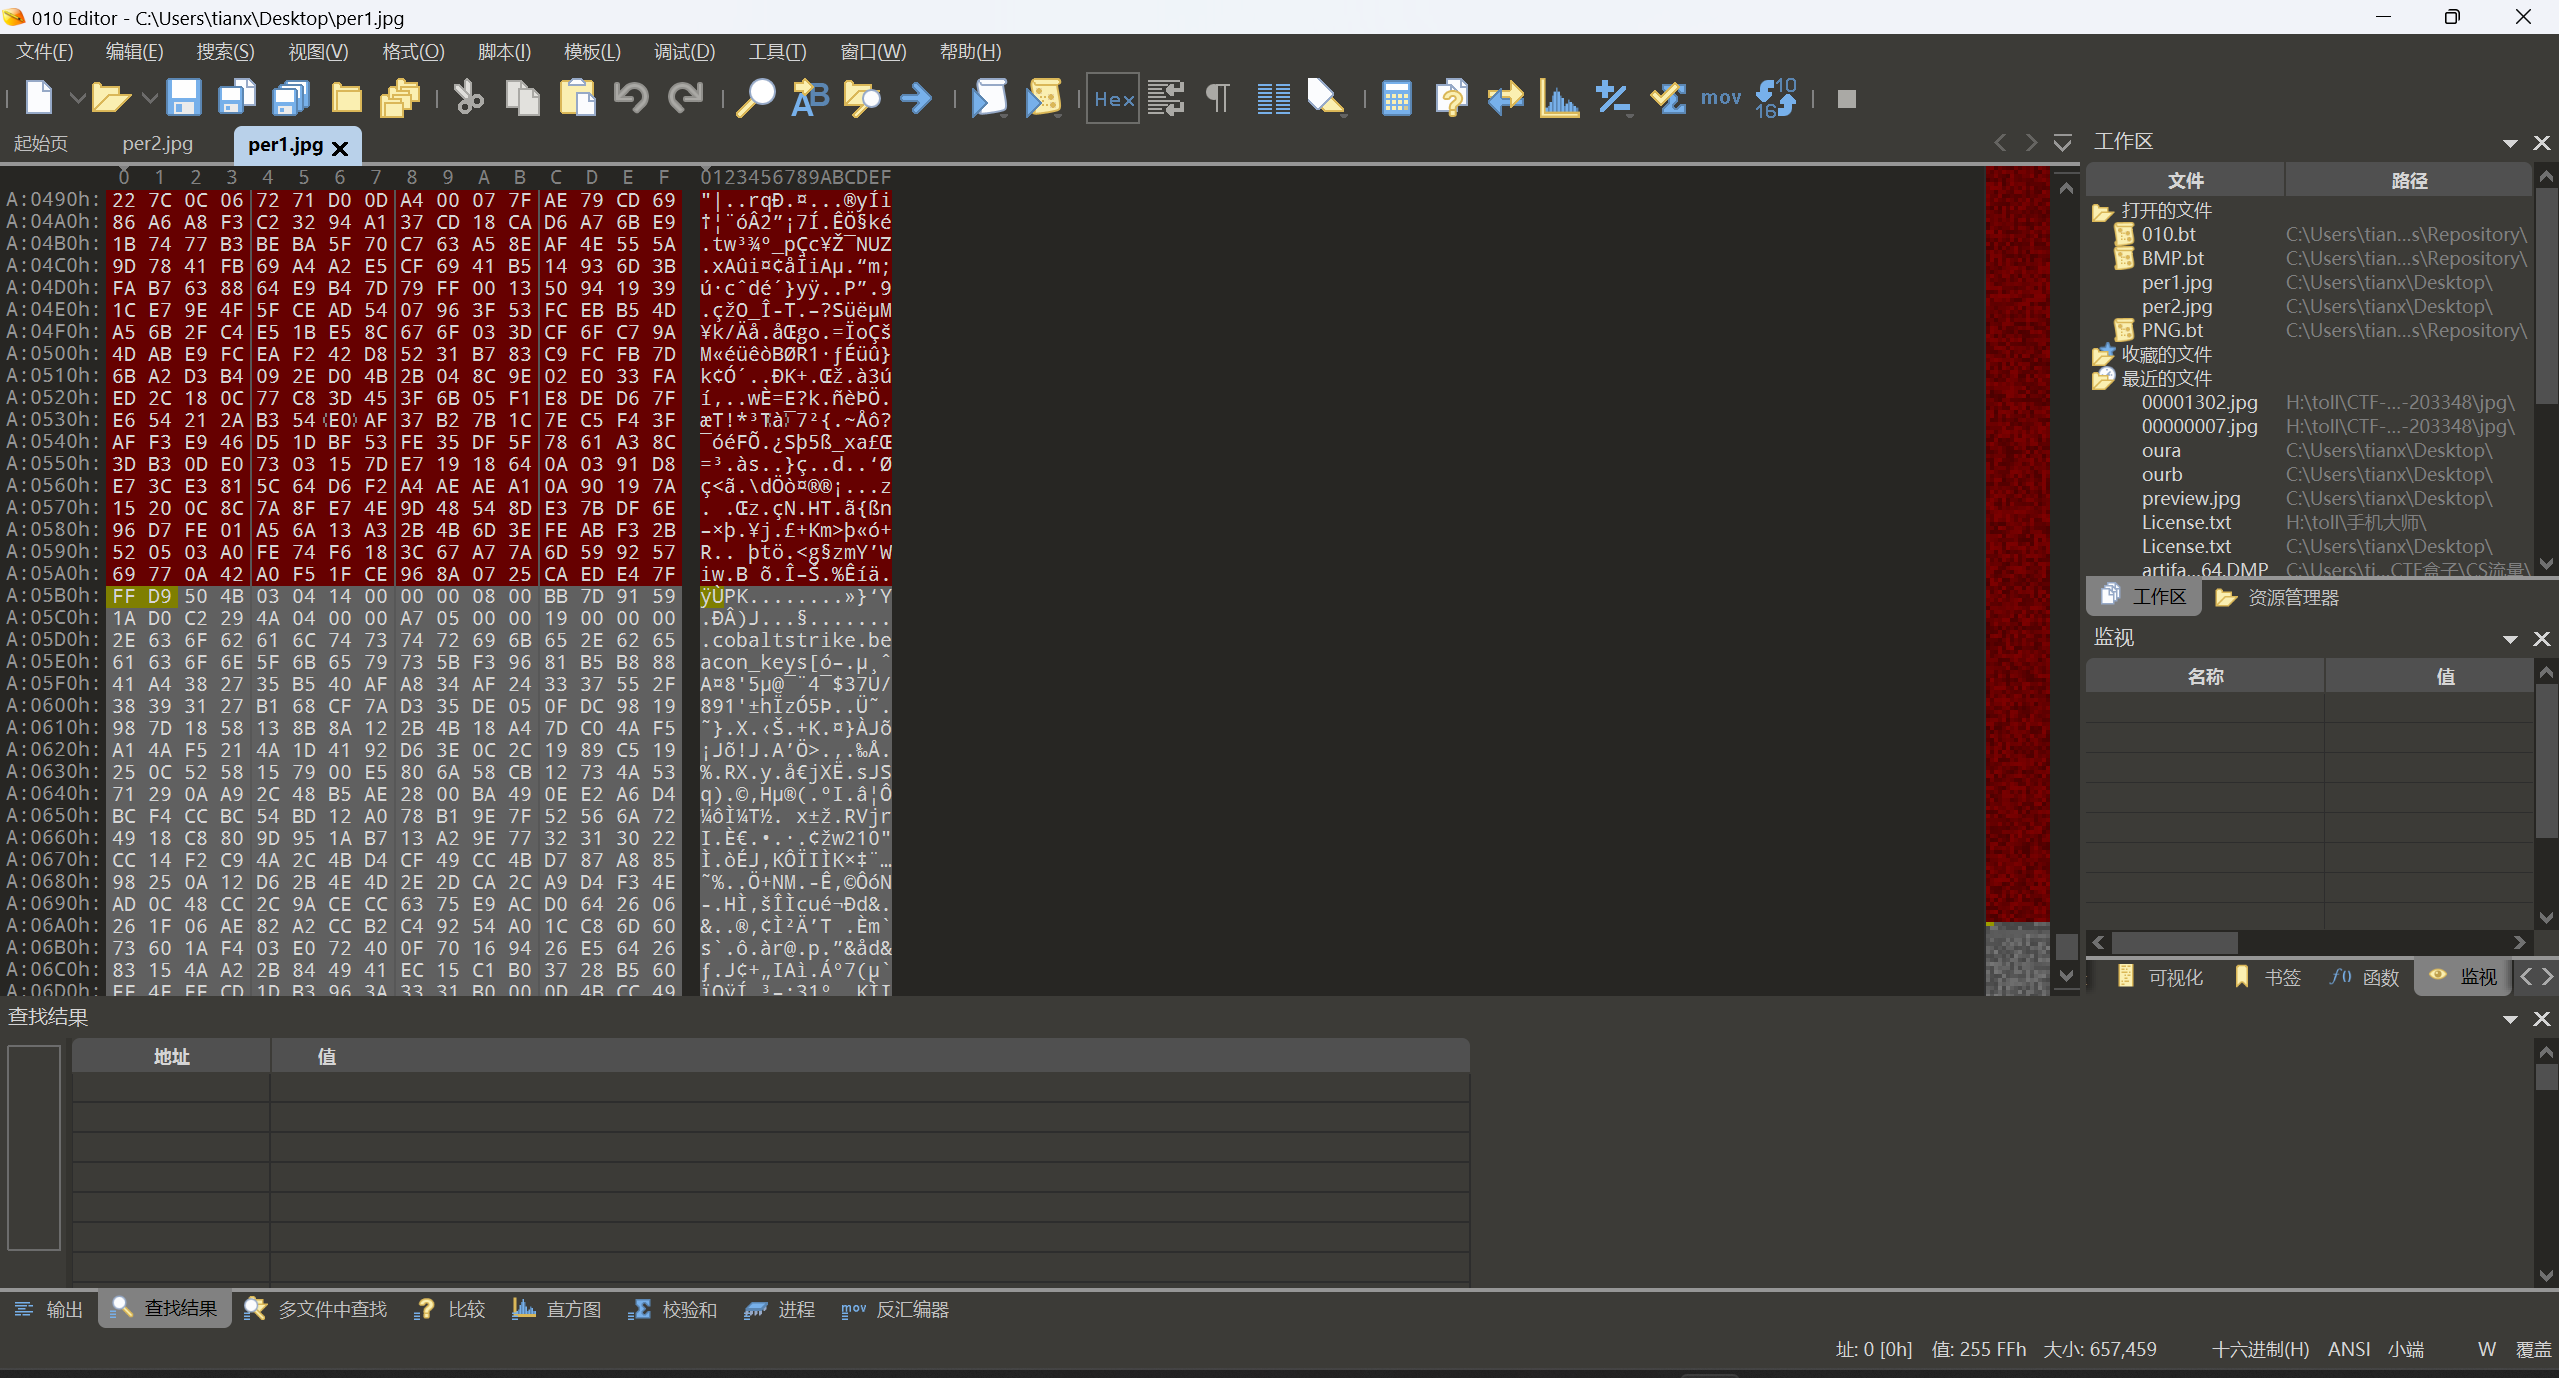
Task: Open the 模板(L) menu
Action: [592, 52]
